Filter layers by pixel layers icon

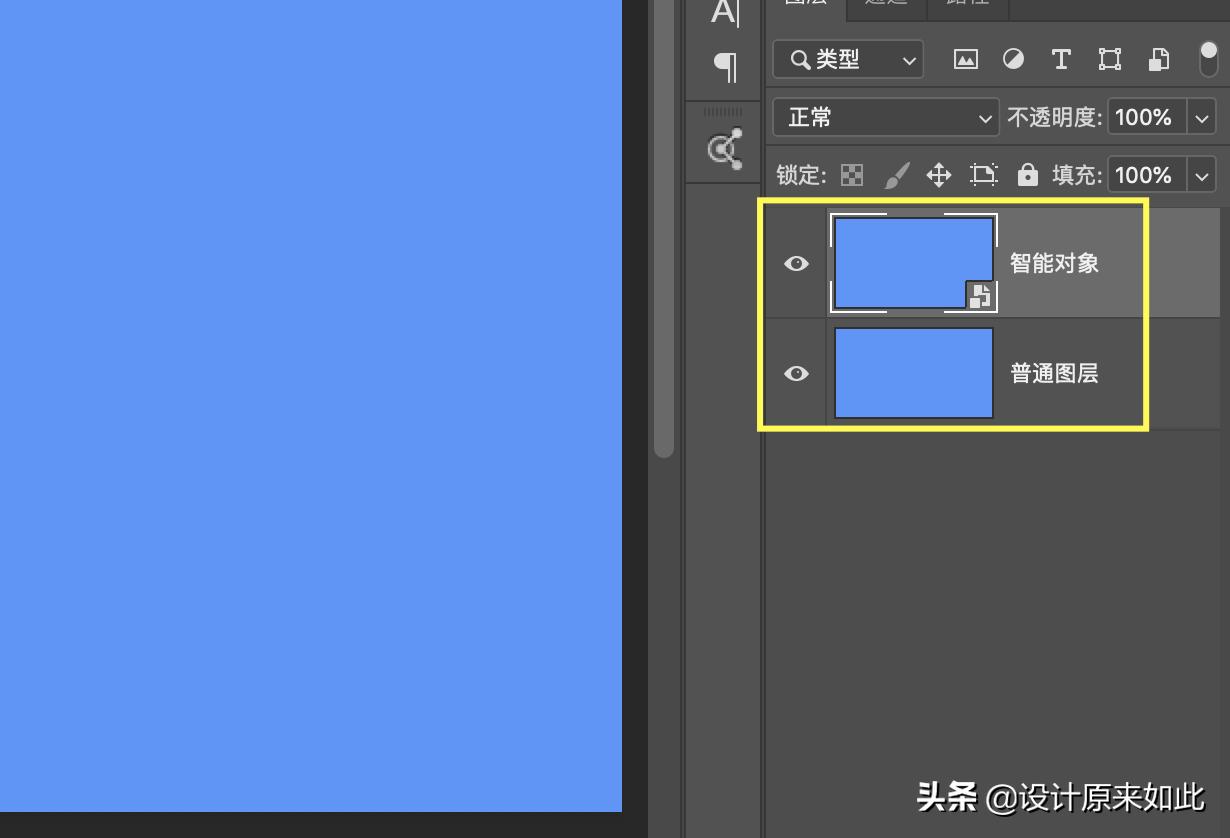click(965, 60)
